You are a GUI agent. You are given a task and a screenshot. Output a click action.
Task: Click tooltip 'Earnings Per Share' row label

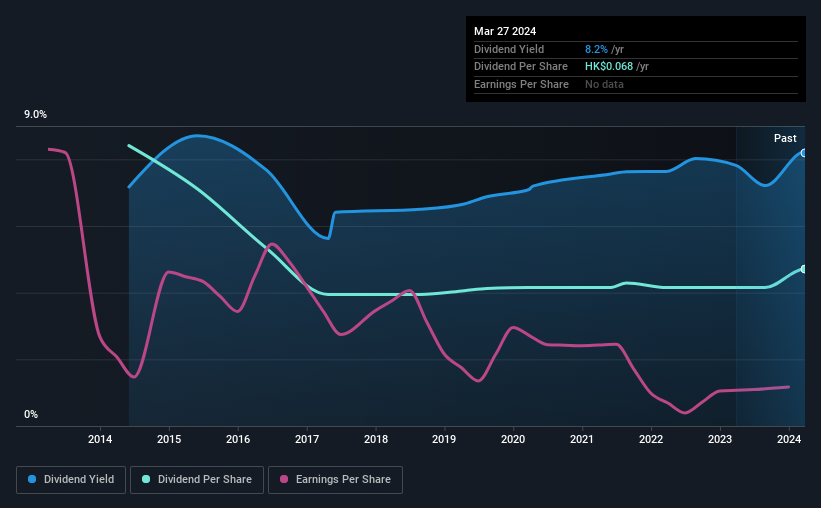tap(522, 84)
